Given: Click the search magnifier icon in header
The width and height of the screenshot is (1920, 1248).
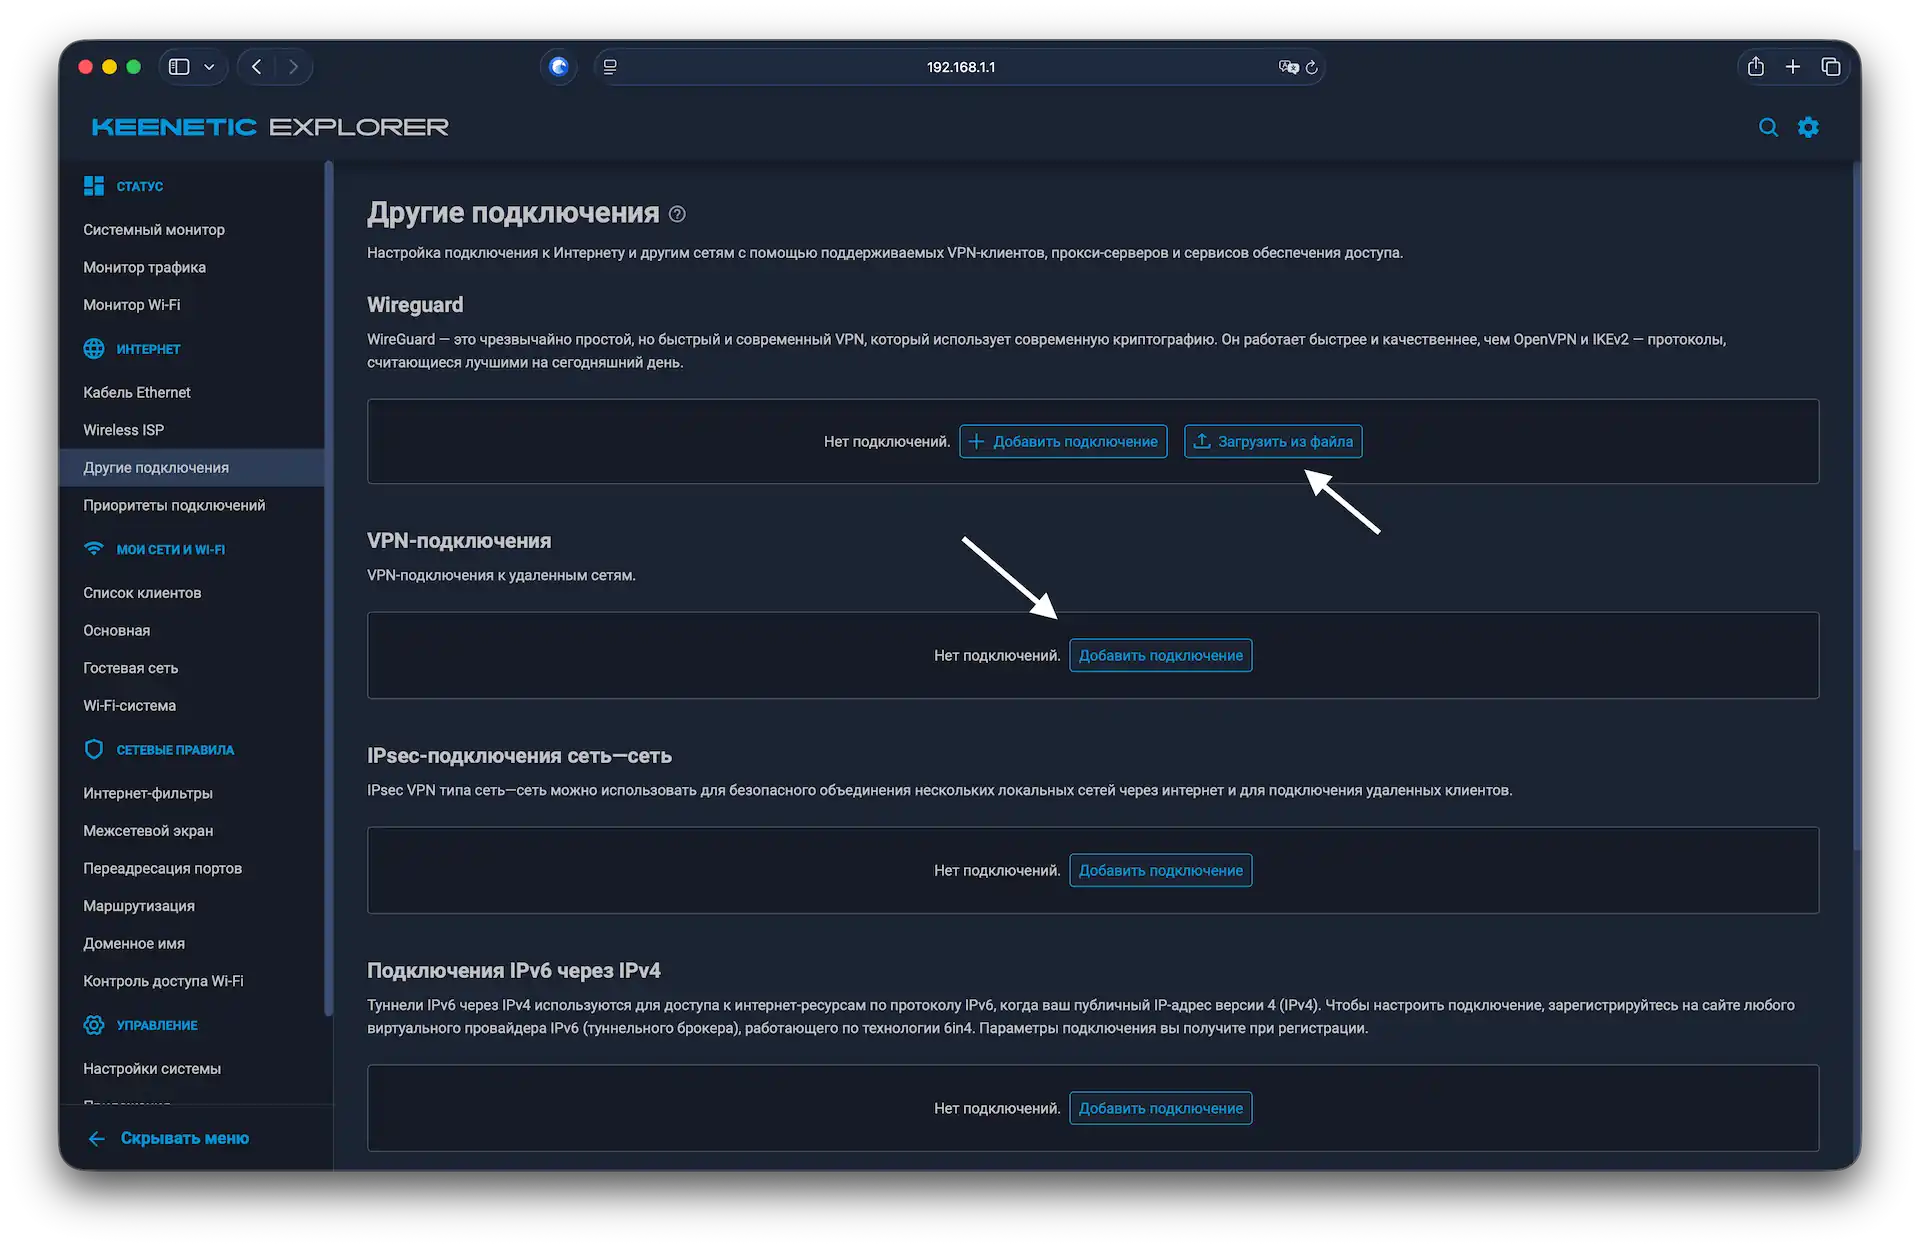Looking at the screenshot, I should point(1768,127).
